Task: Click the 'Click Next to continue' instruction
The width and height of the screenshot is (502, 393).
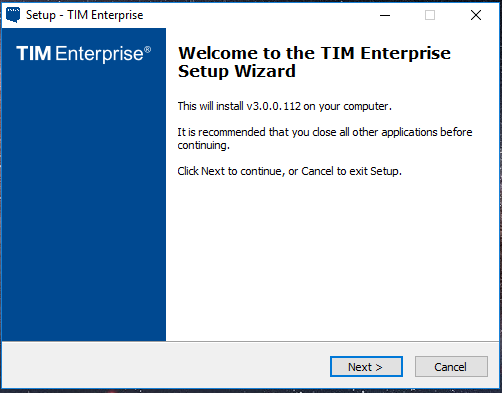Action: pyautogui.click(x=289, y=171)
